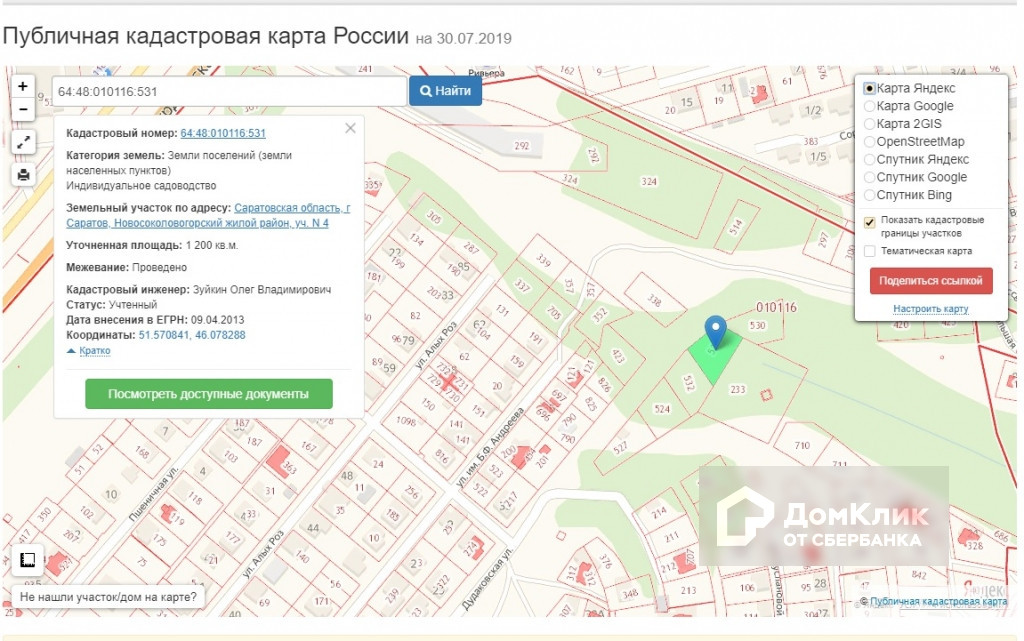Image resolution: width=1024 pixels, height=641 pixels.
Task: Select Карта Яндекс radio option
Action: tap(869, 88)
